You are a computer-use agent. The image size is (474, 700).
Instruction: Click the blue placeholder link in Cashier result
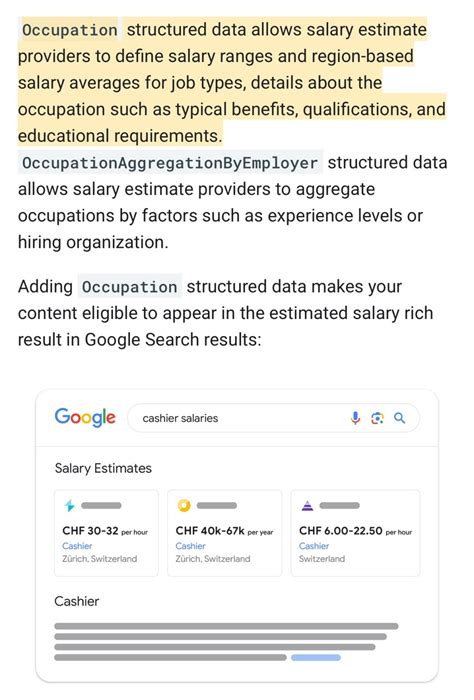tap(316, 658)
